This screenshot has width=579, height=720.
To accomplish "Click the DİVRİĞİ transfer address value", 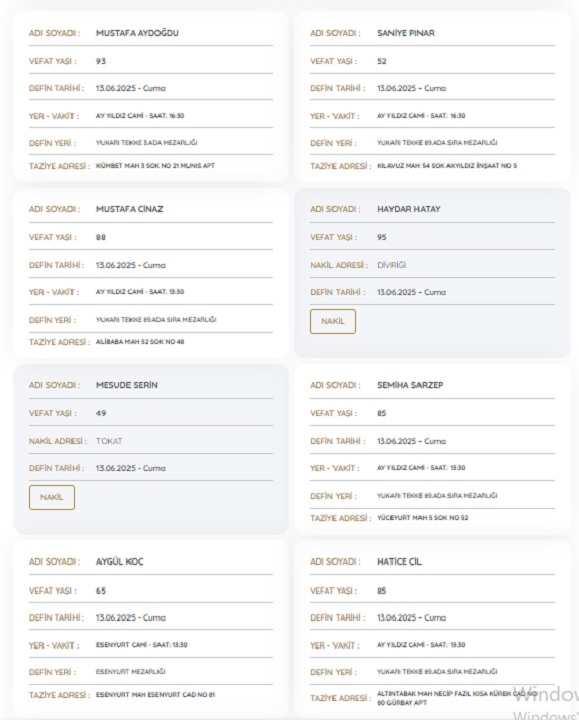I will (x=391, y=265).
